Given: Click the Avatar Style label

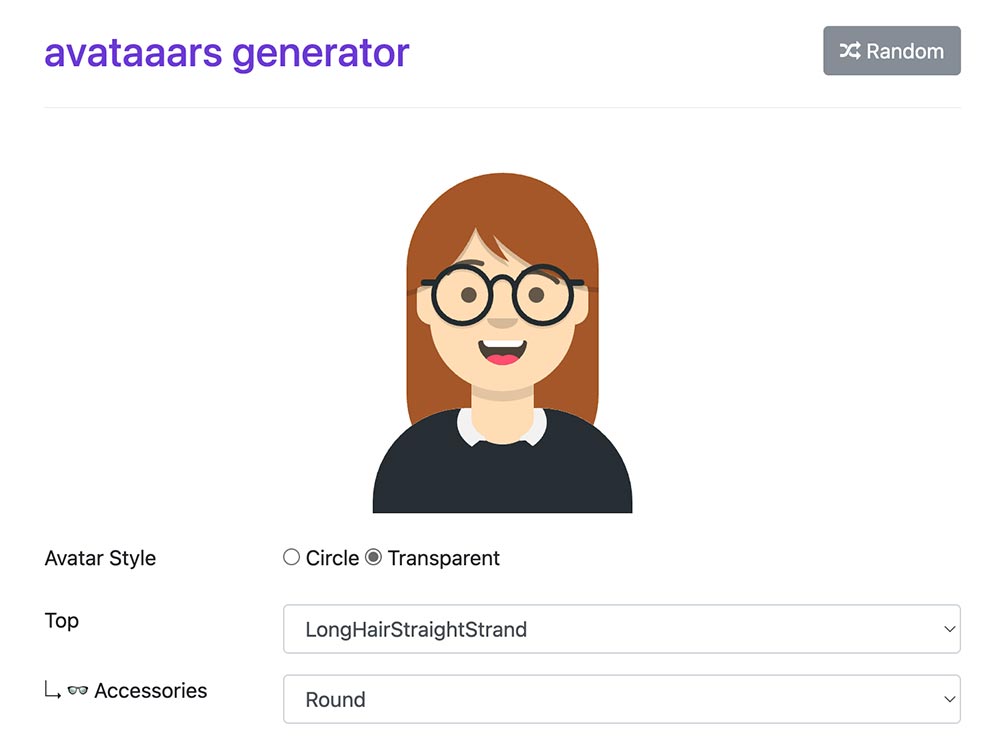Looking at the screenshot, I should [100, 559].
